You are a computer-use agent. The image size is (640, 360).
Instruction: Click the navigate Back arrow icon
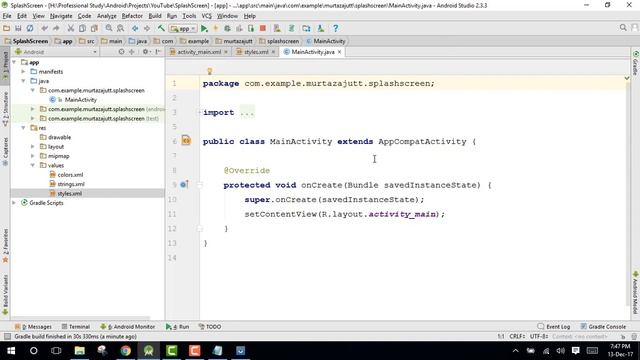pos(135,28)
